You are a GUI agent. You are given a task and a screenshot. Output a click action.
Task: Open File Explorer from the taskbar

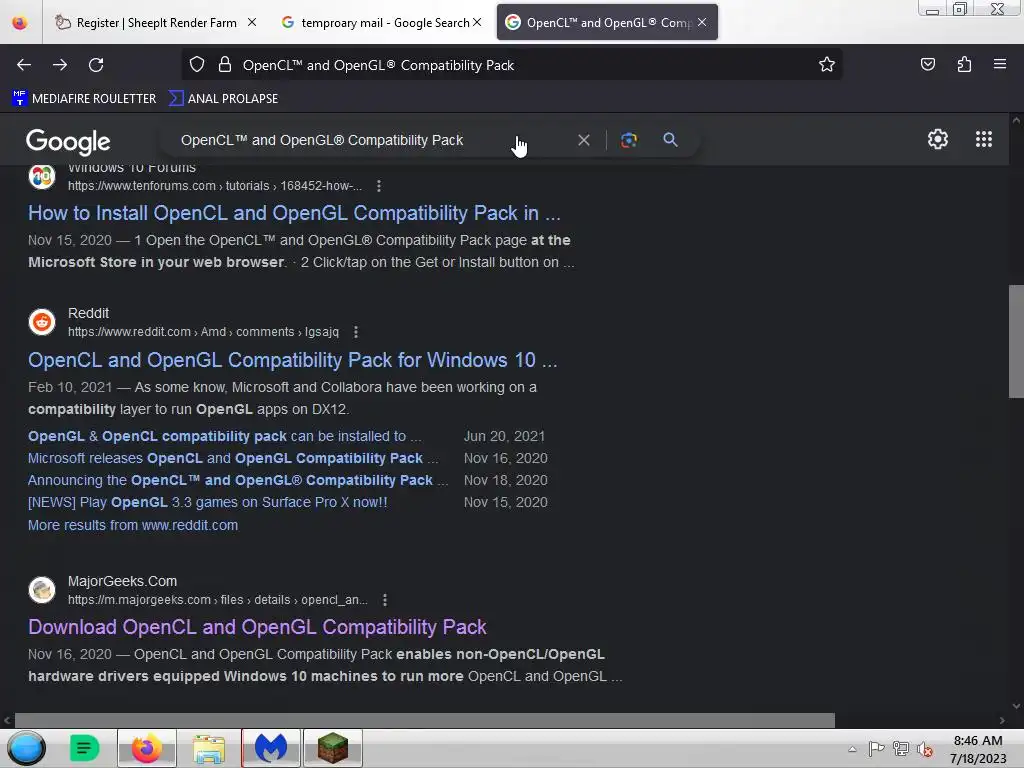click(x=209, y=748)
